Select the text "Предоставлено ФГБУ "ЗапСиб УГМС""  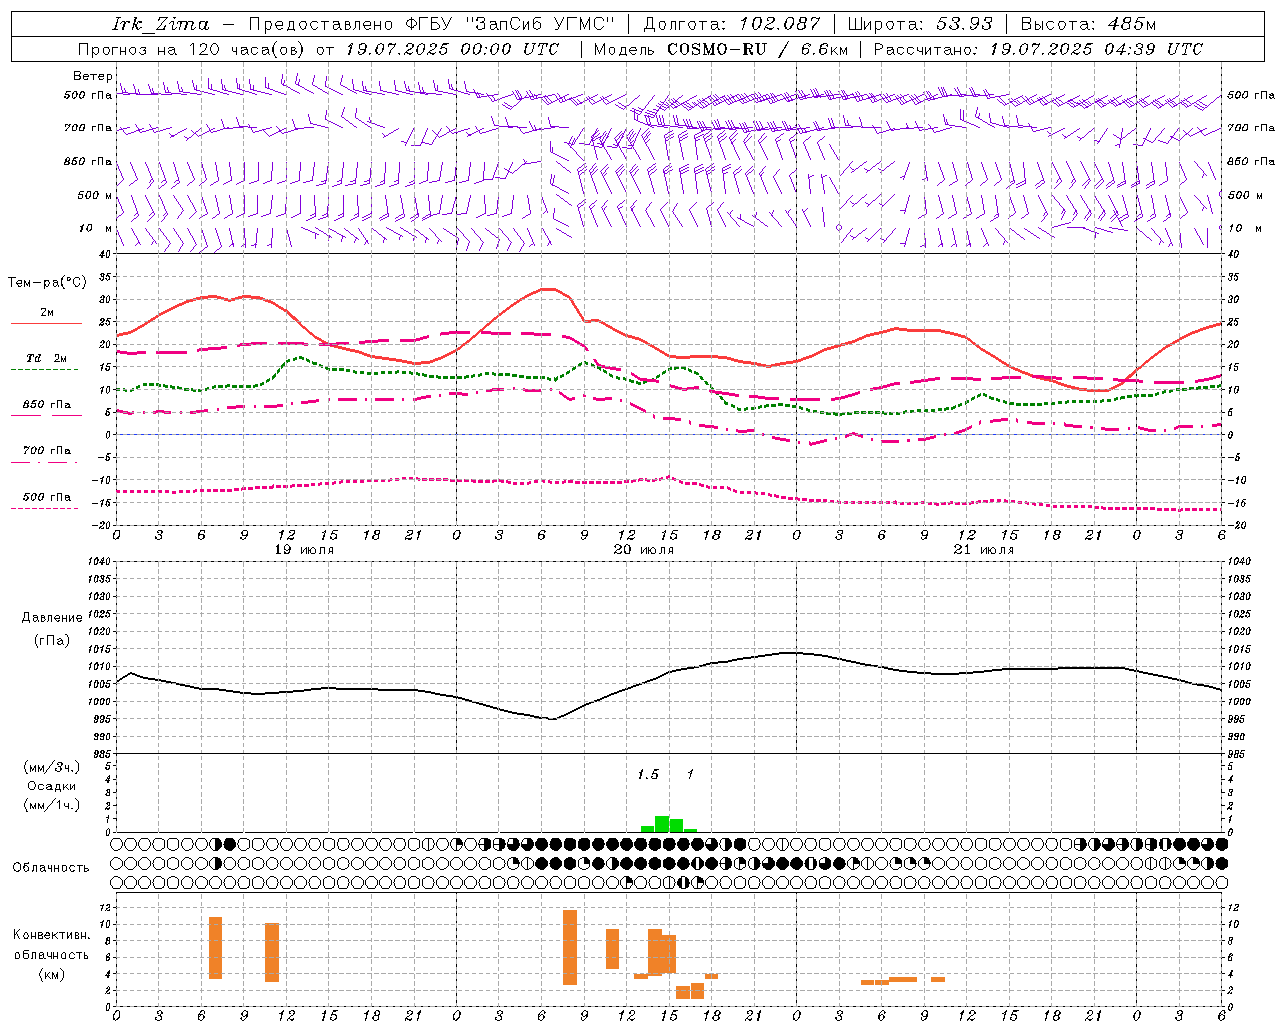431,24
